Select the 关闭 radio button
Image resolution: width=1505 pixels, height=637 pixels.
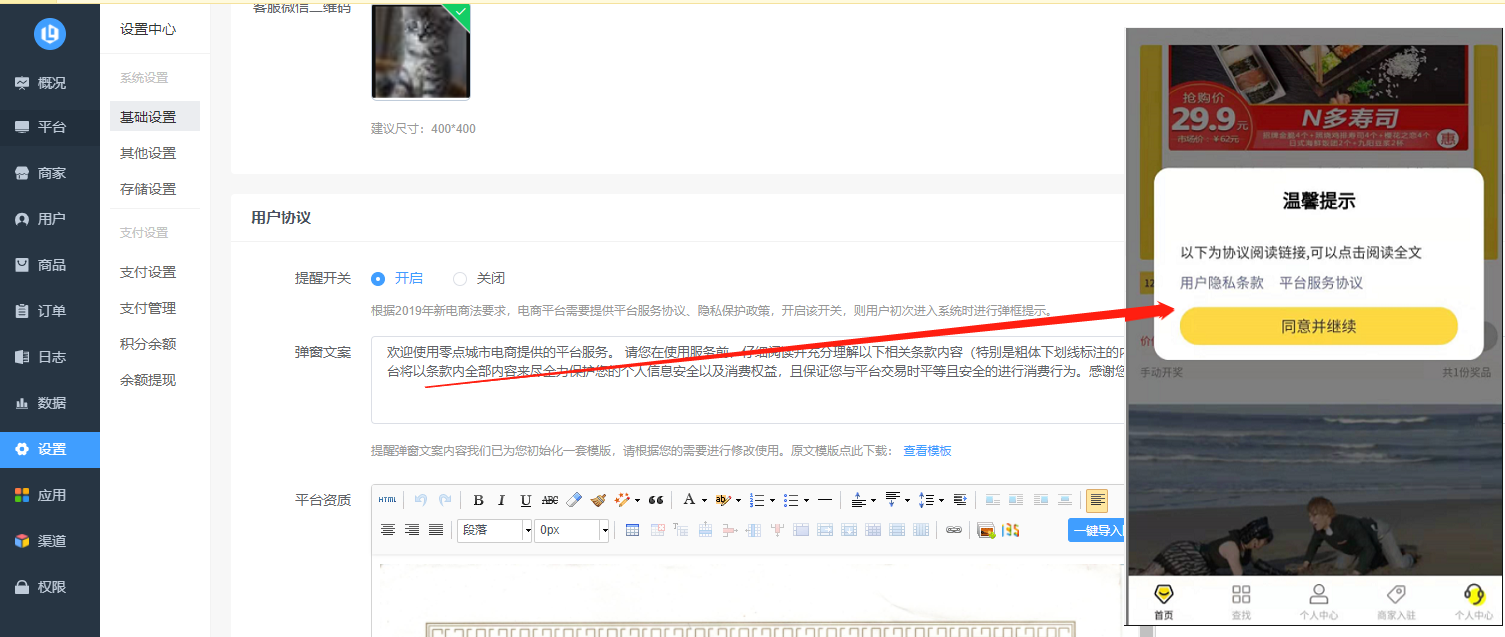[460, 279]
